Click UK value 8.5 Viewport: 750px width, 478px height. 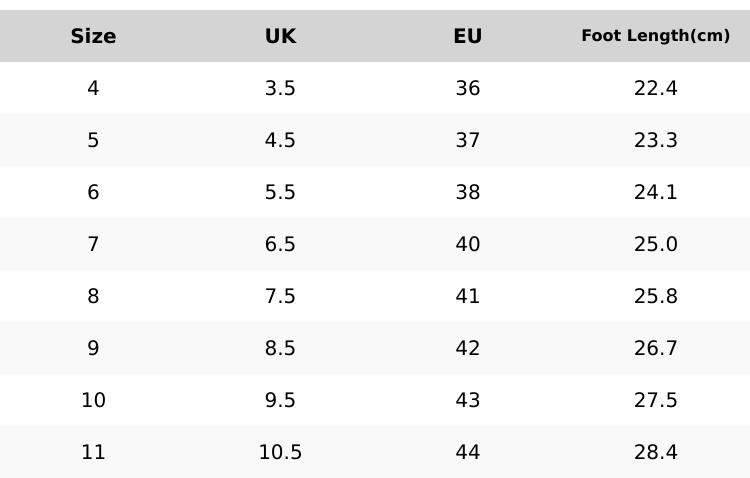coord(280,348)
